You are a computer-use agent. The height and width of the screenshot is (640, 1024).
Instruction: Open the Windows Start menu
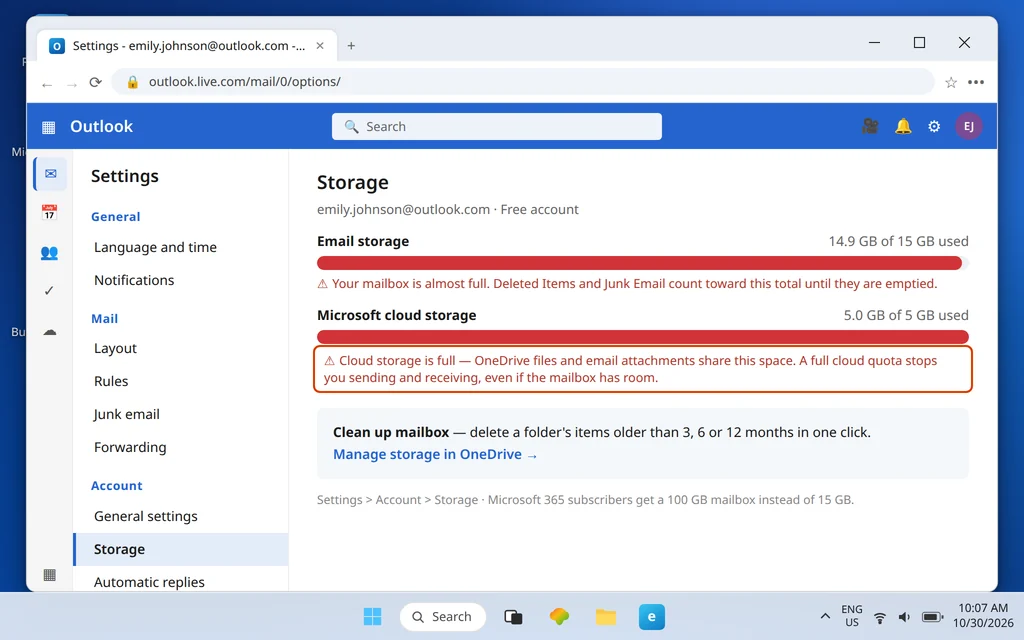[x=372, y=616]
